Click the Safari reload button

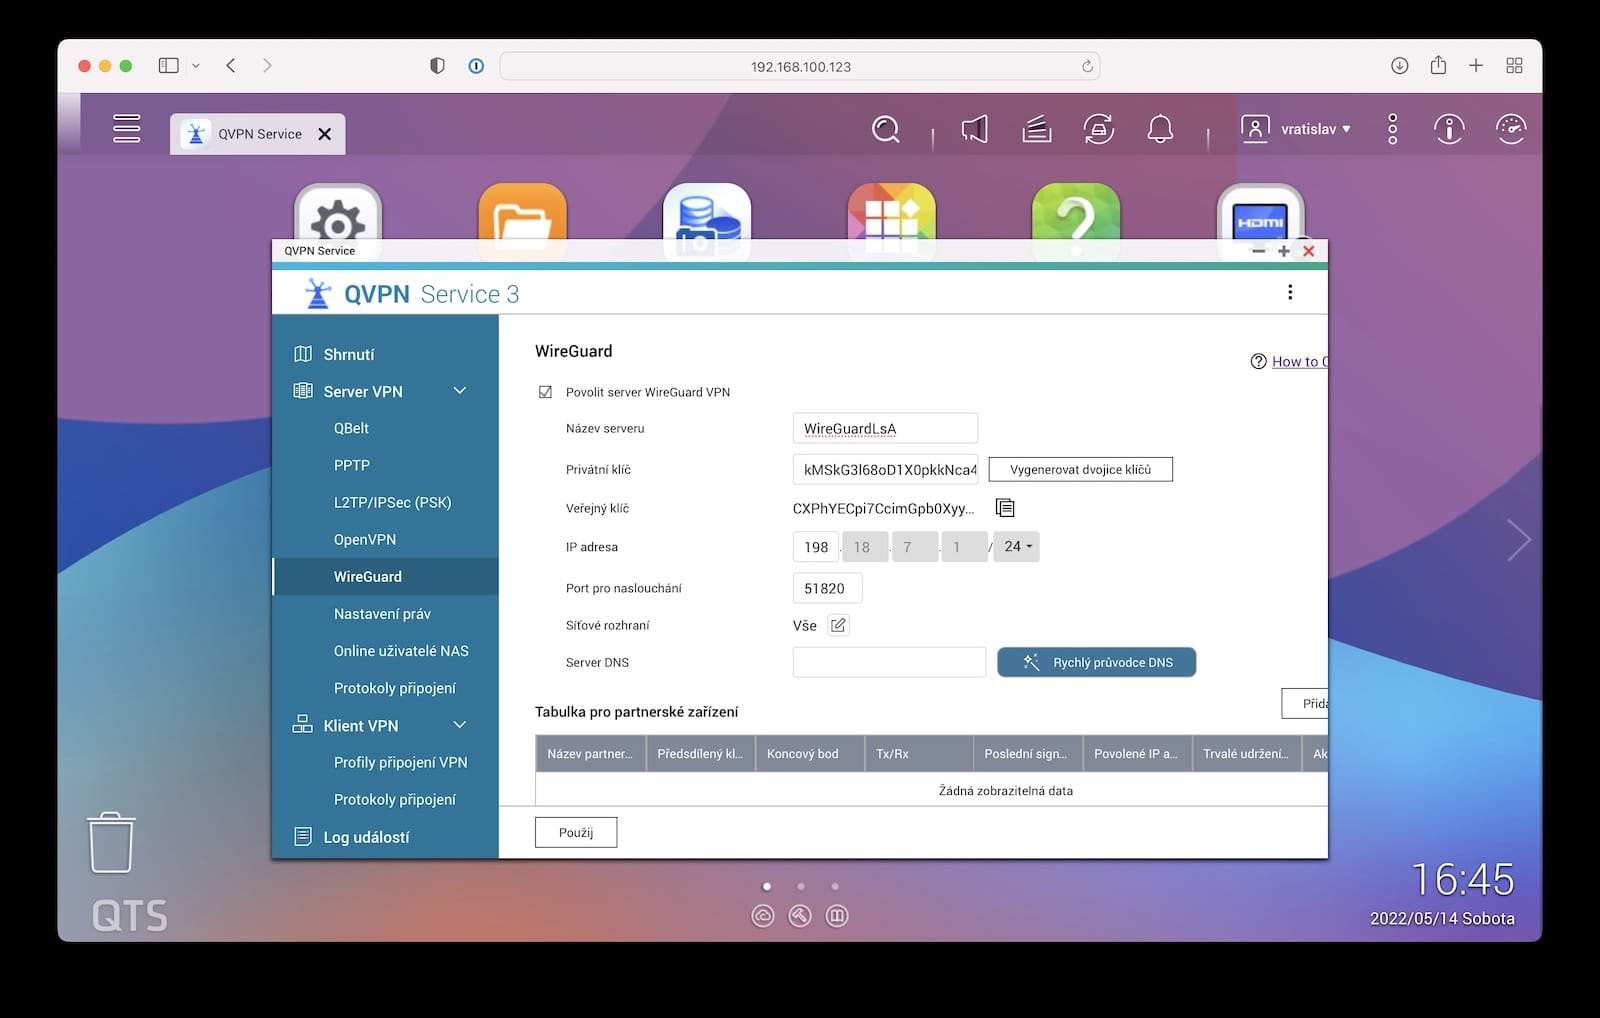(1087, 66)
